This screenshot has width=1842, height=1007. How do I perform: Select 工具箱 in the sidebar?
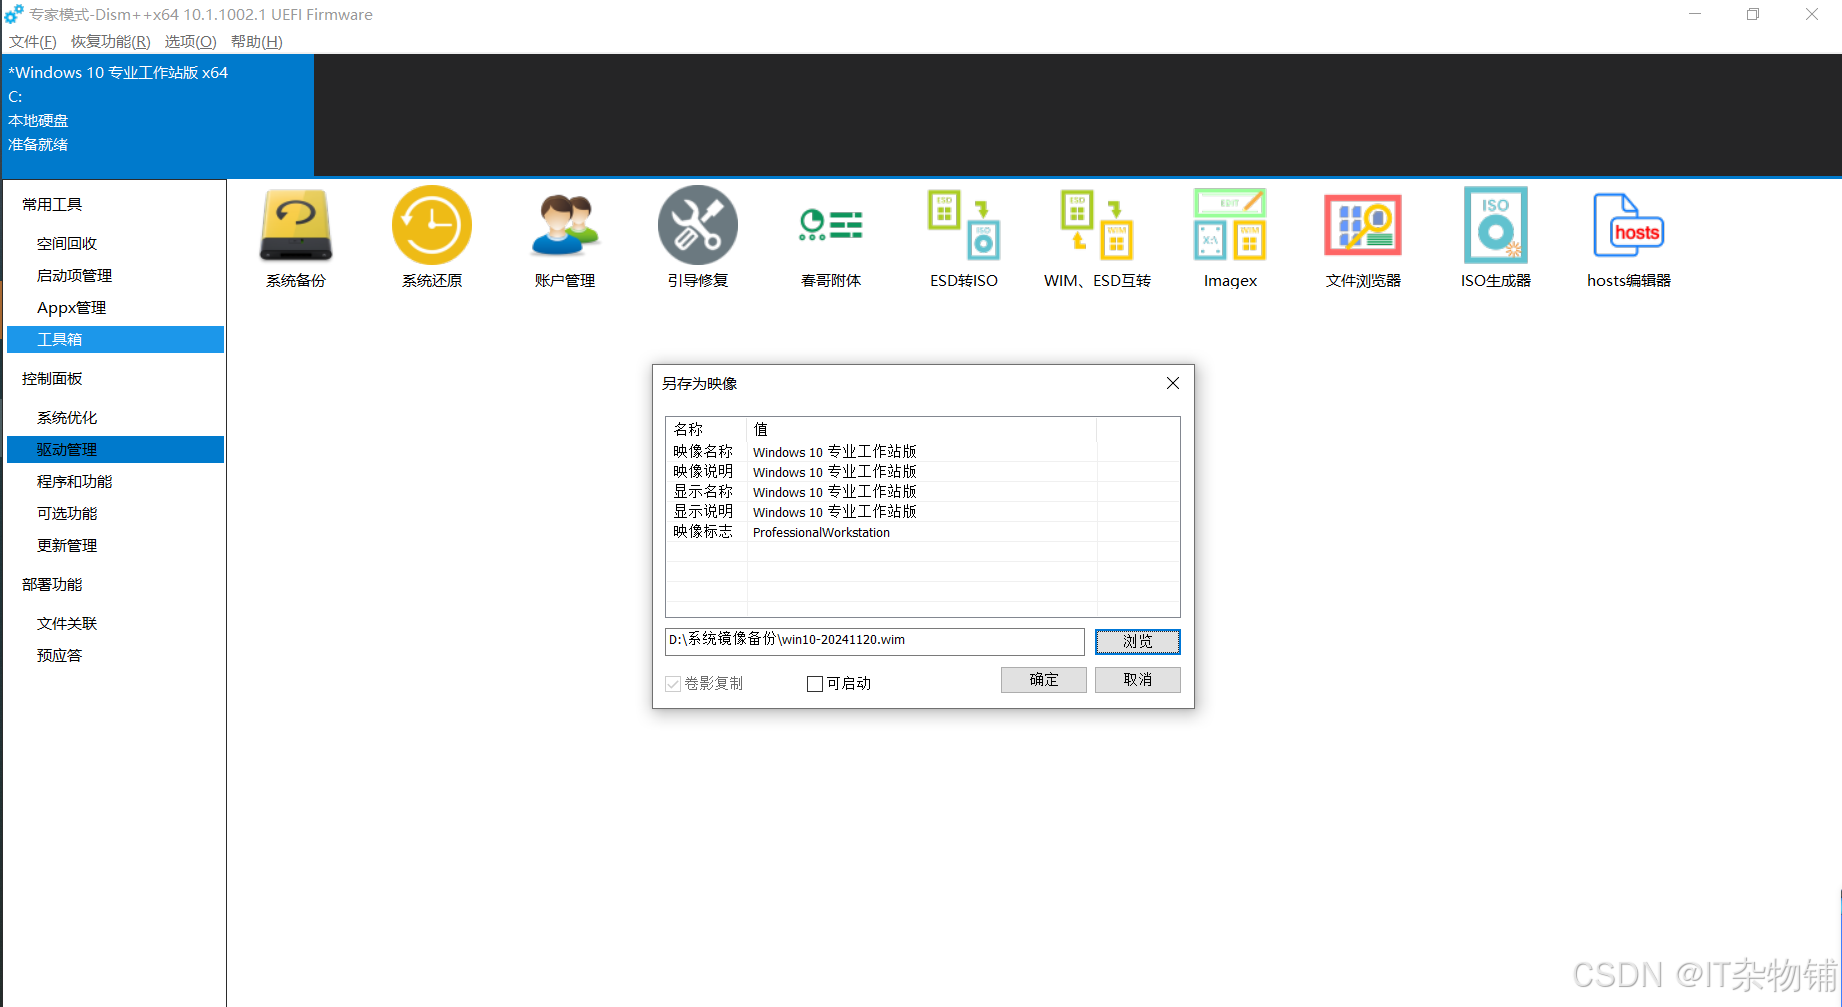coord(115,340)
